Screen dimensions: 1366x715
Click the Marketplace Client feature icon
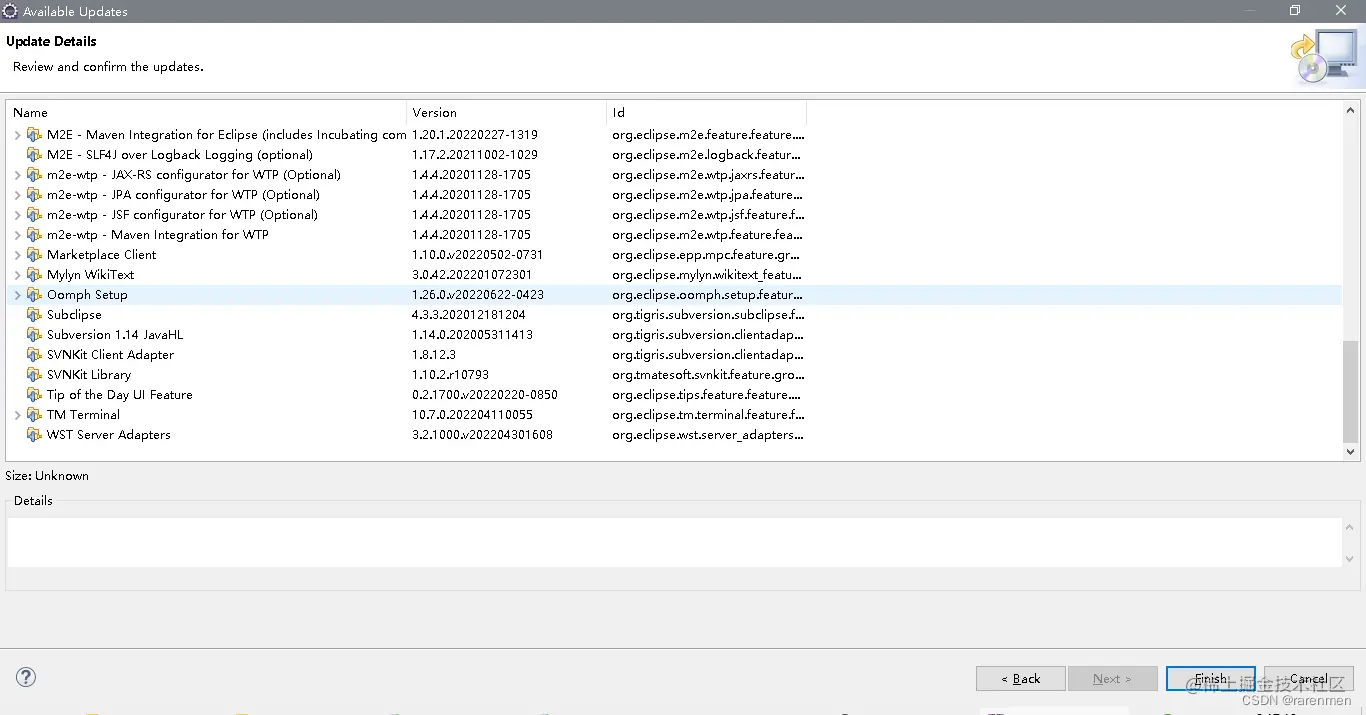[x=34, y=255]
